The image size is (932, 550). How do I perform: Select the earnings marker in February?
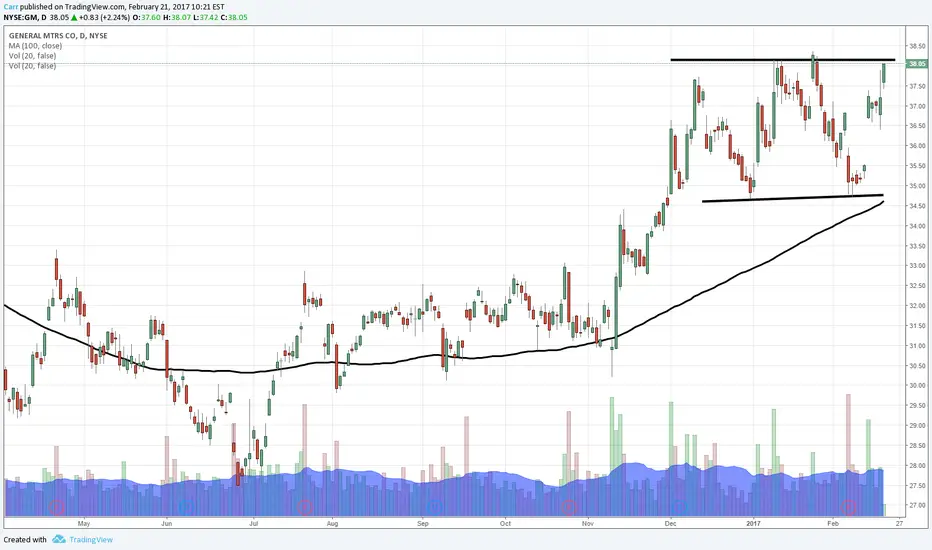[848, 507]
